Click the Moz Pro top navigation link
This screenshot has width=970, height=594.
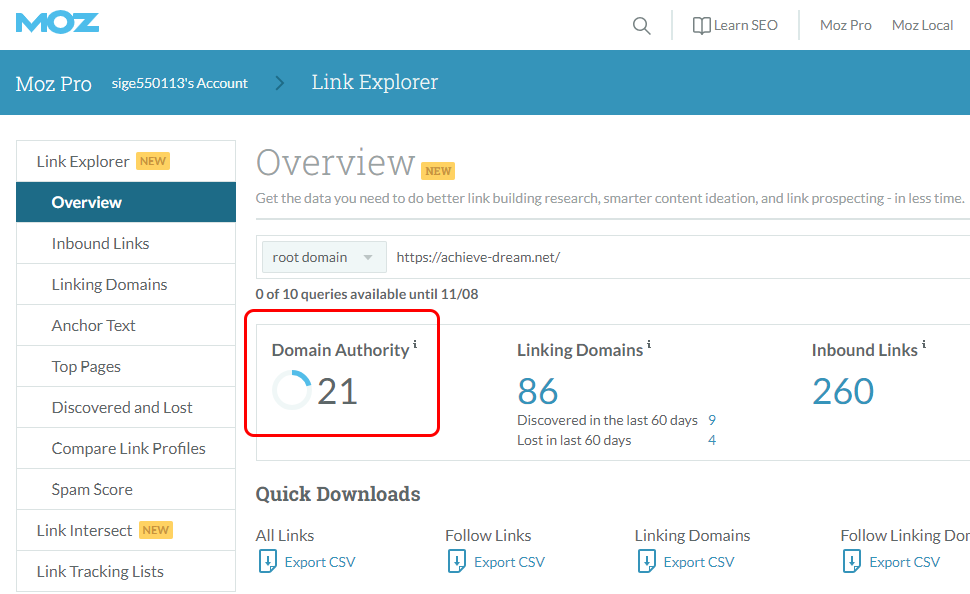pyautogui.click(x=846, y=25)
